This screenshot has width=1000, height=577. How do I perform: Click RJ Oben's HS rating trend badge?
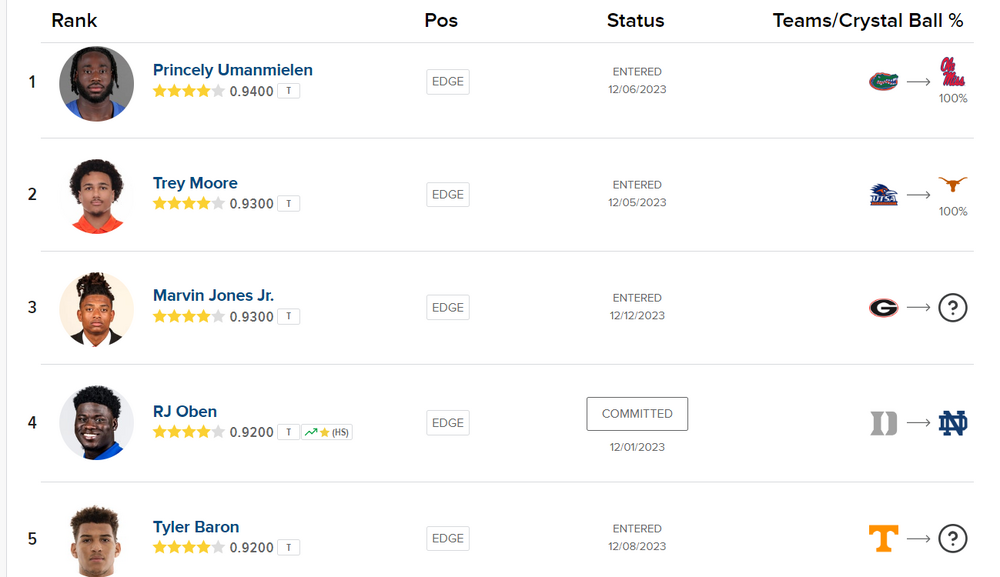tap(327, 433)
